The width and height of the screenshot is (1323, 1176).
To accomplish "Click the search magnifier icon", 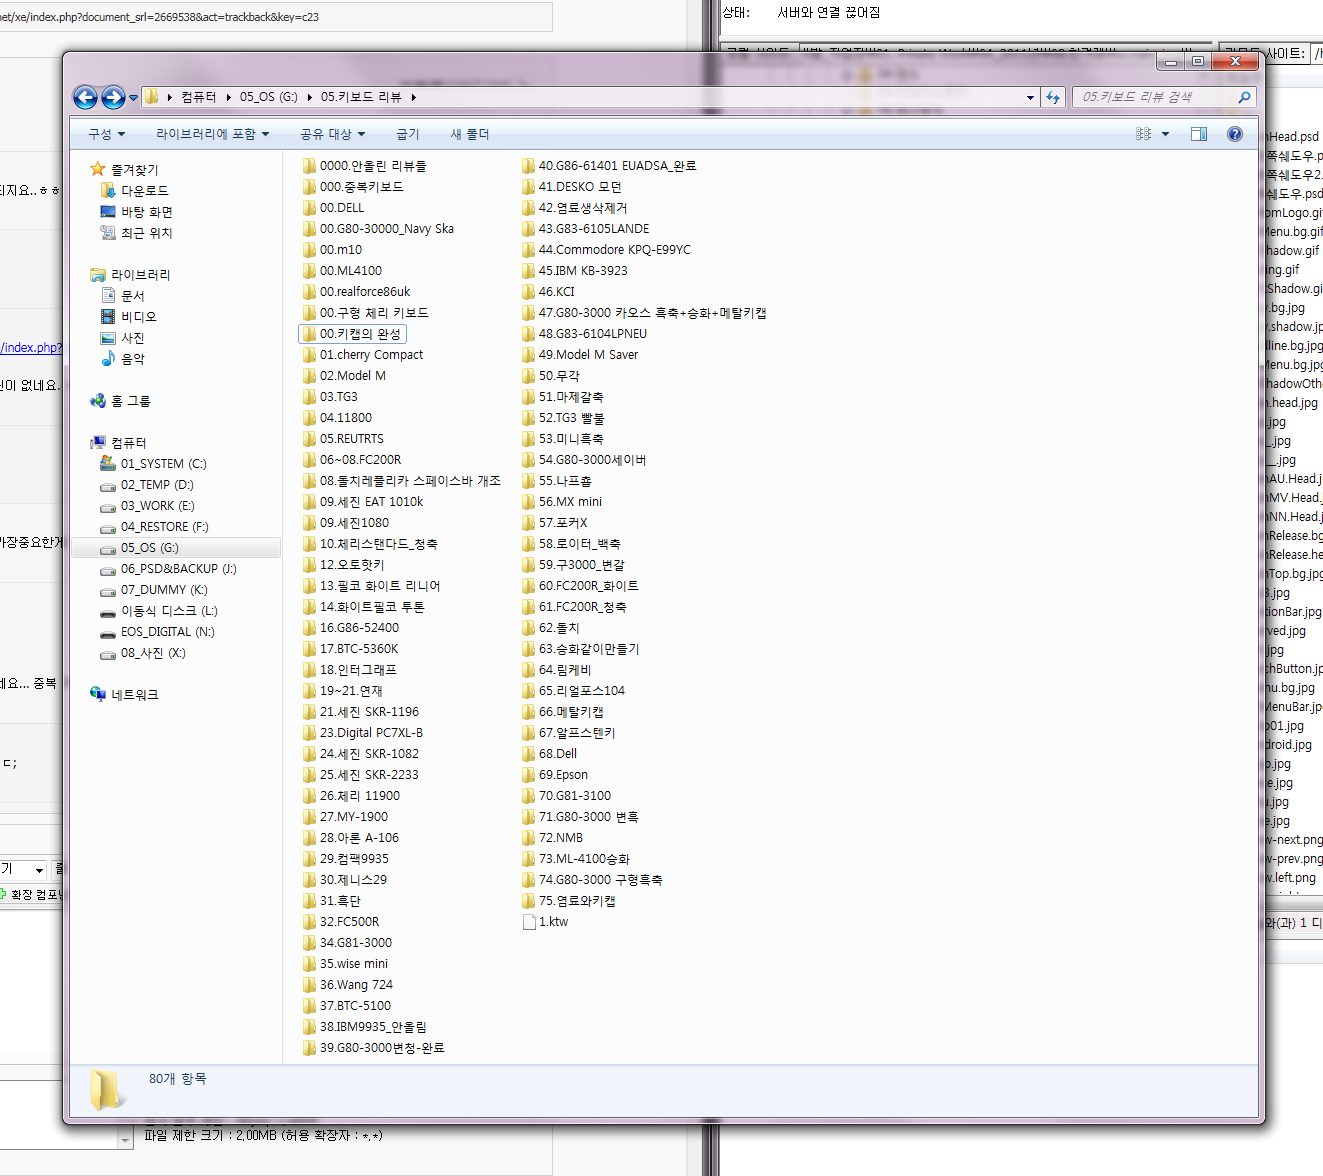I will [x=1244, y=97].
